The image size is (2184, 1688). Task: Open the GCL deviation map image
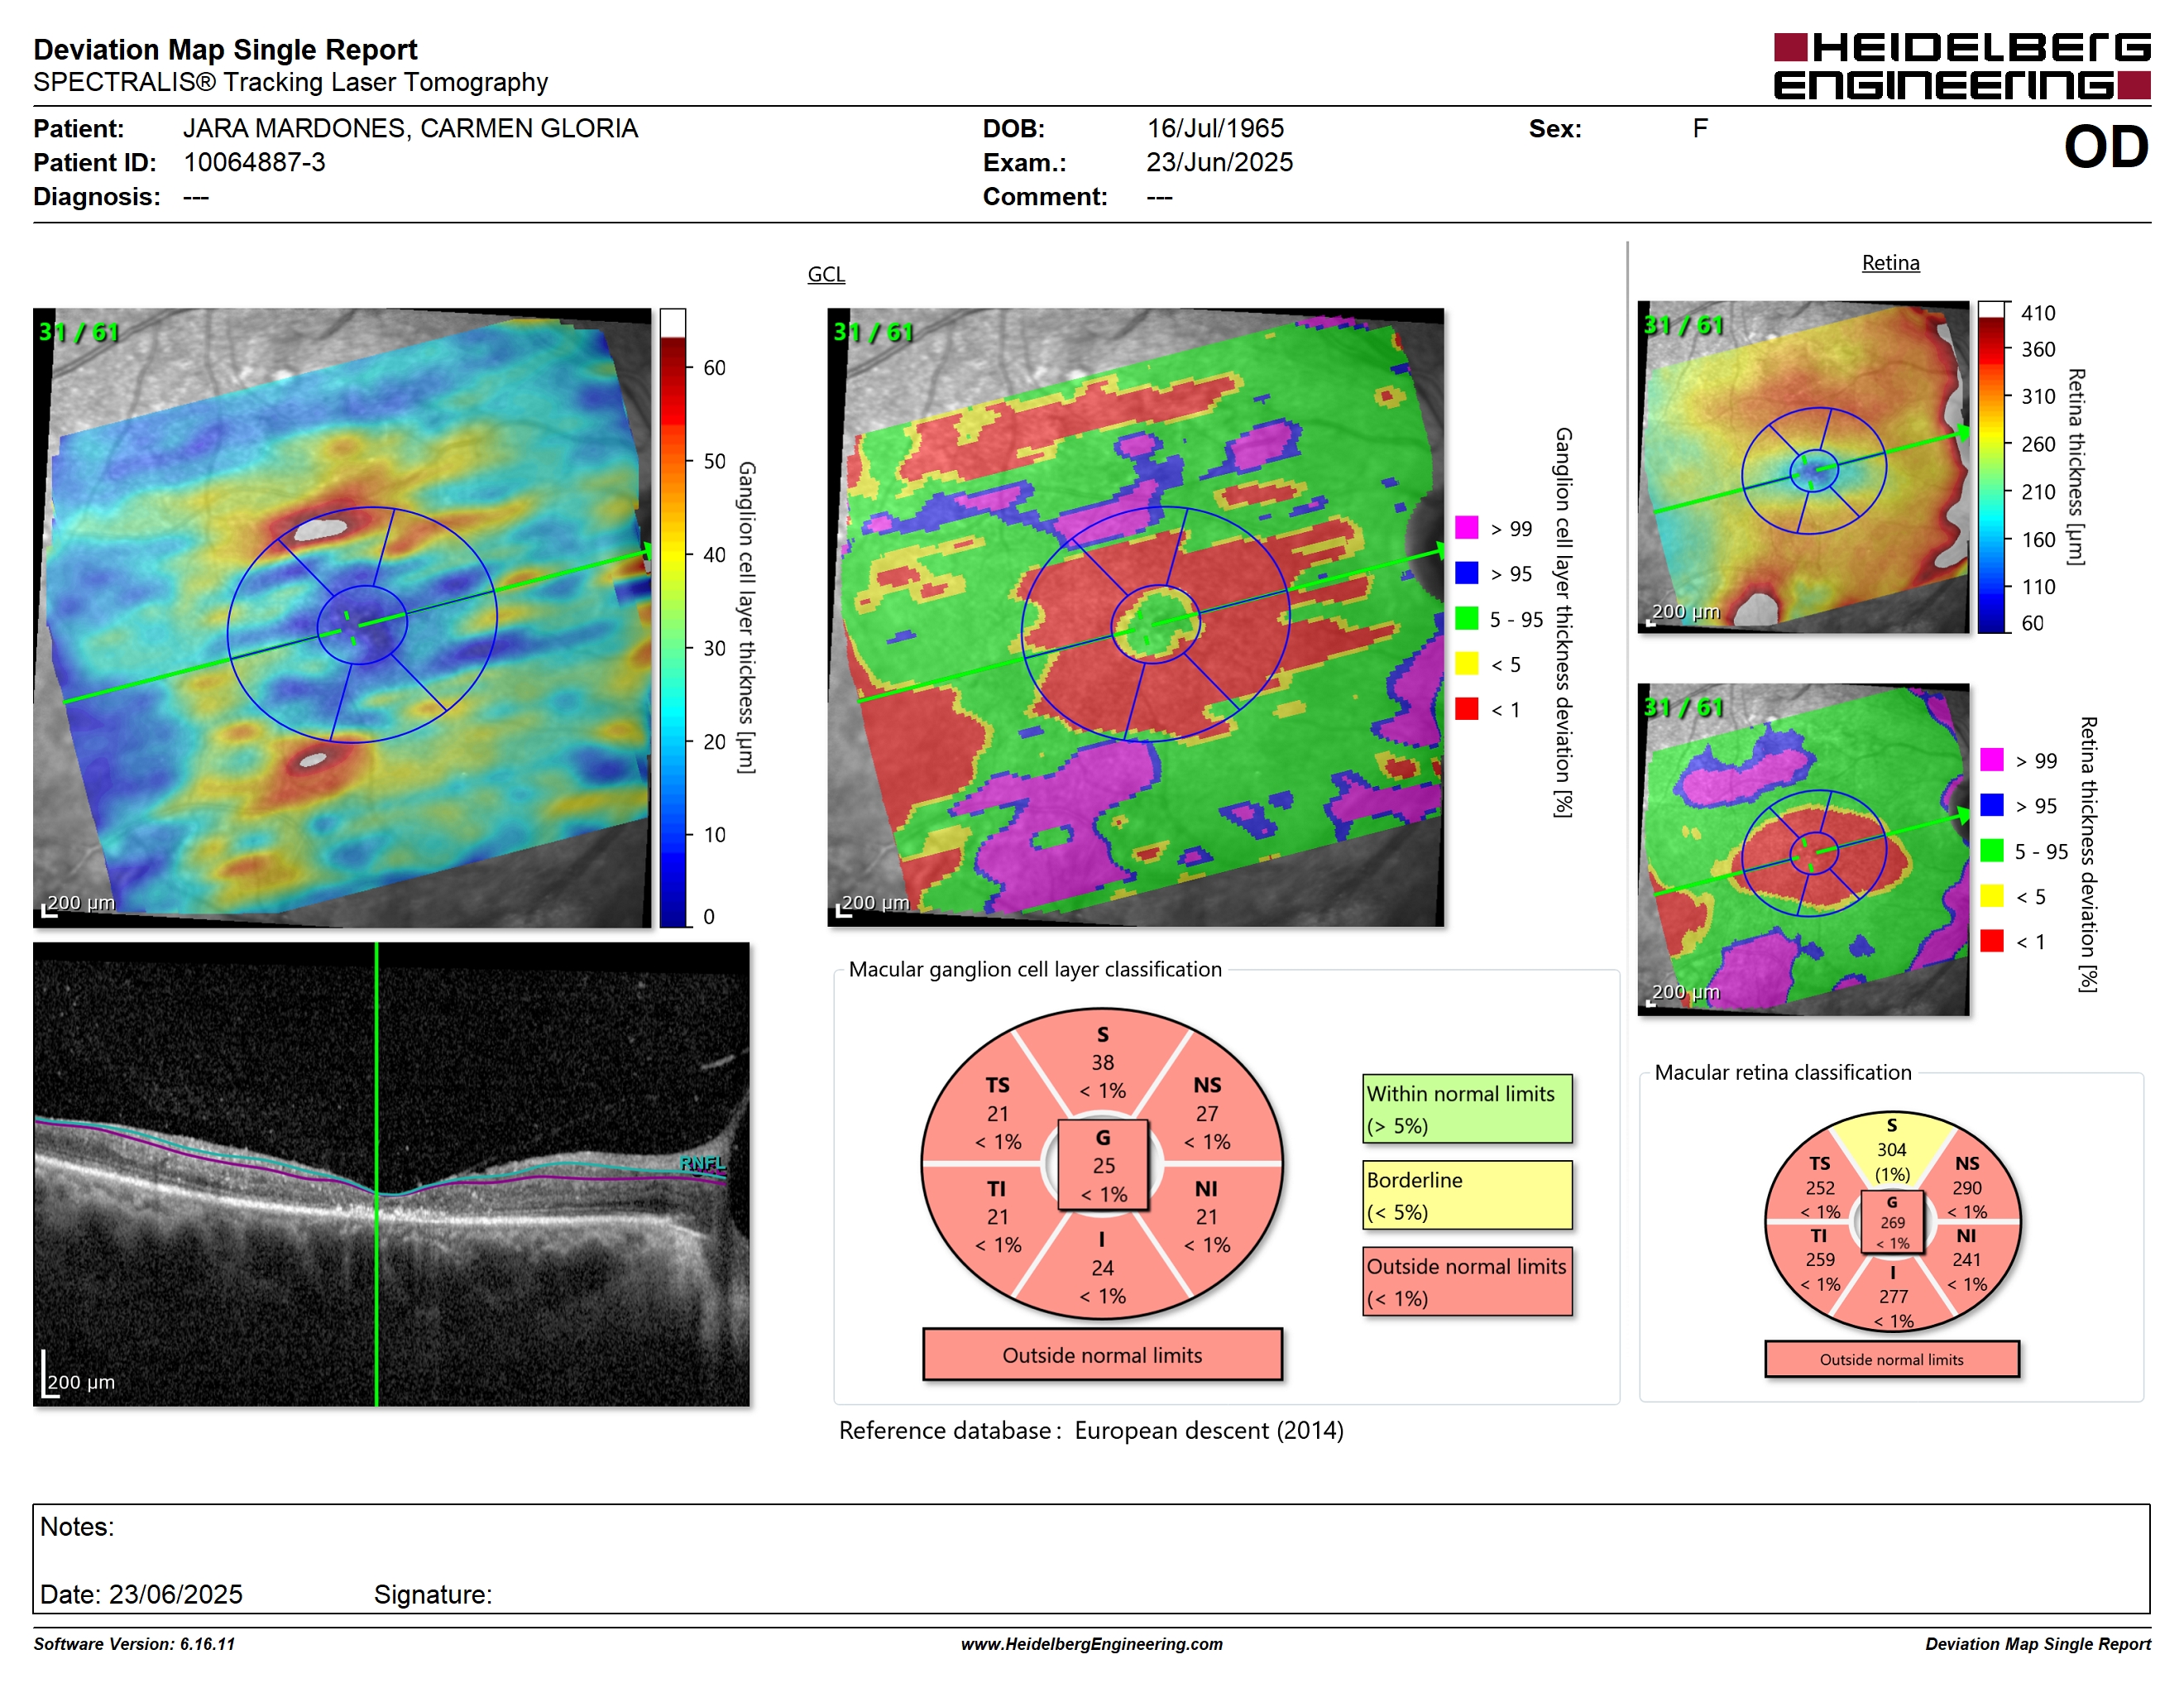(1136, 618)
